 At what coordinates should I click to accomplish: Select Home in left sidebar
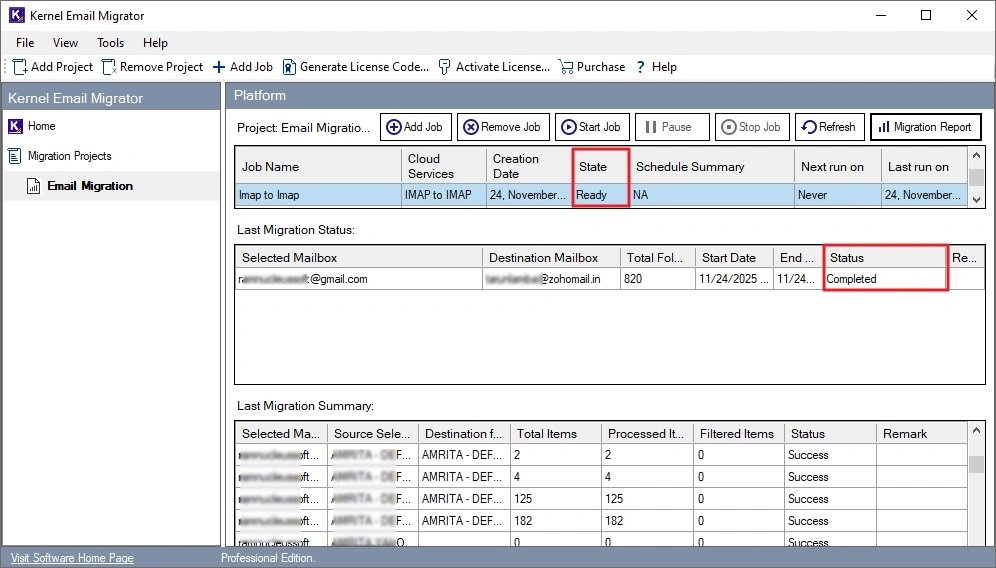point(41,126)
